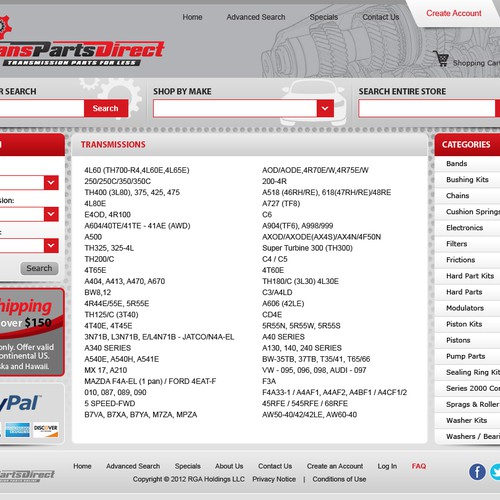Open the Electronics category
Viewport: 500px width, 500px height.
pyautogui.click(x=464, y=228)
